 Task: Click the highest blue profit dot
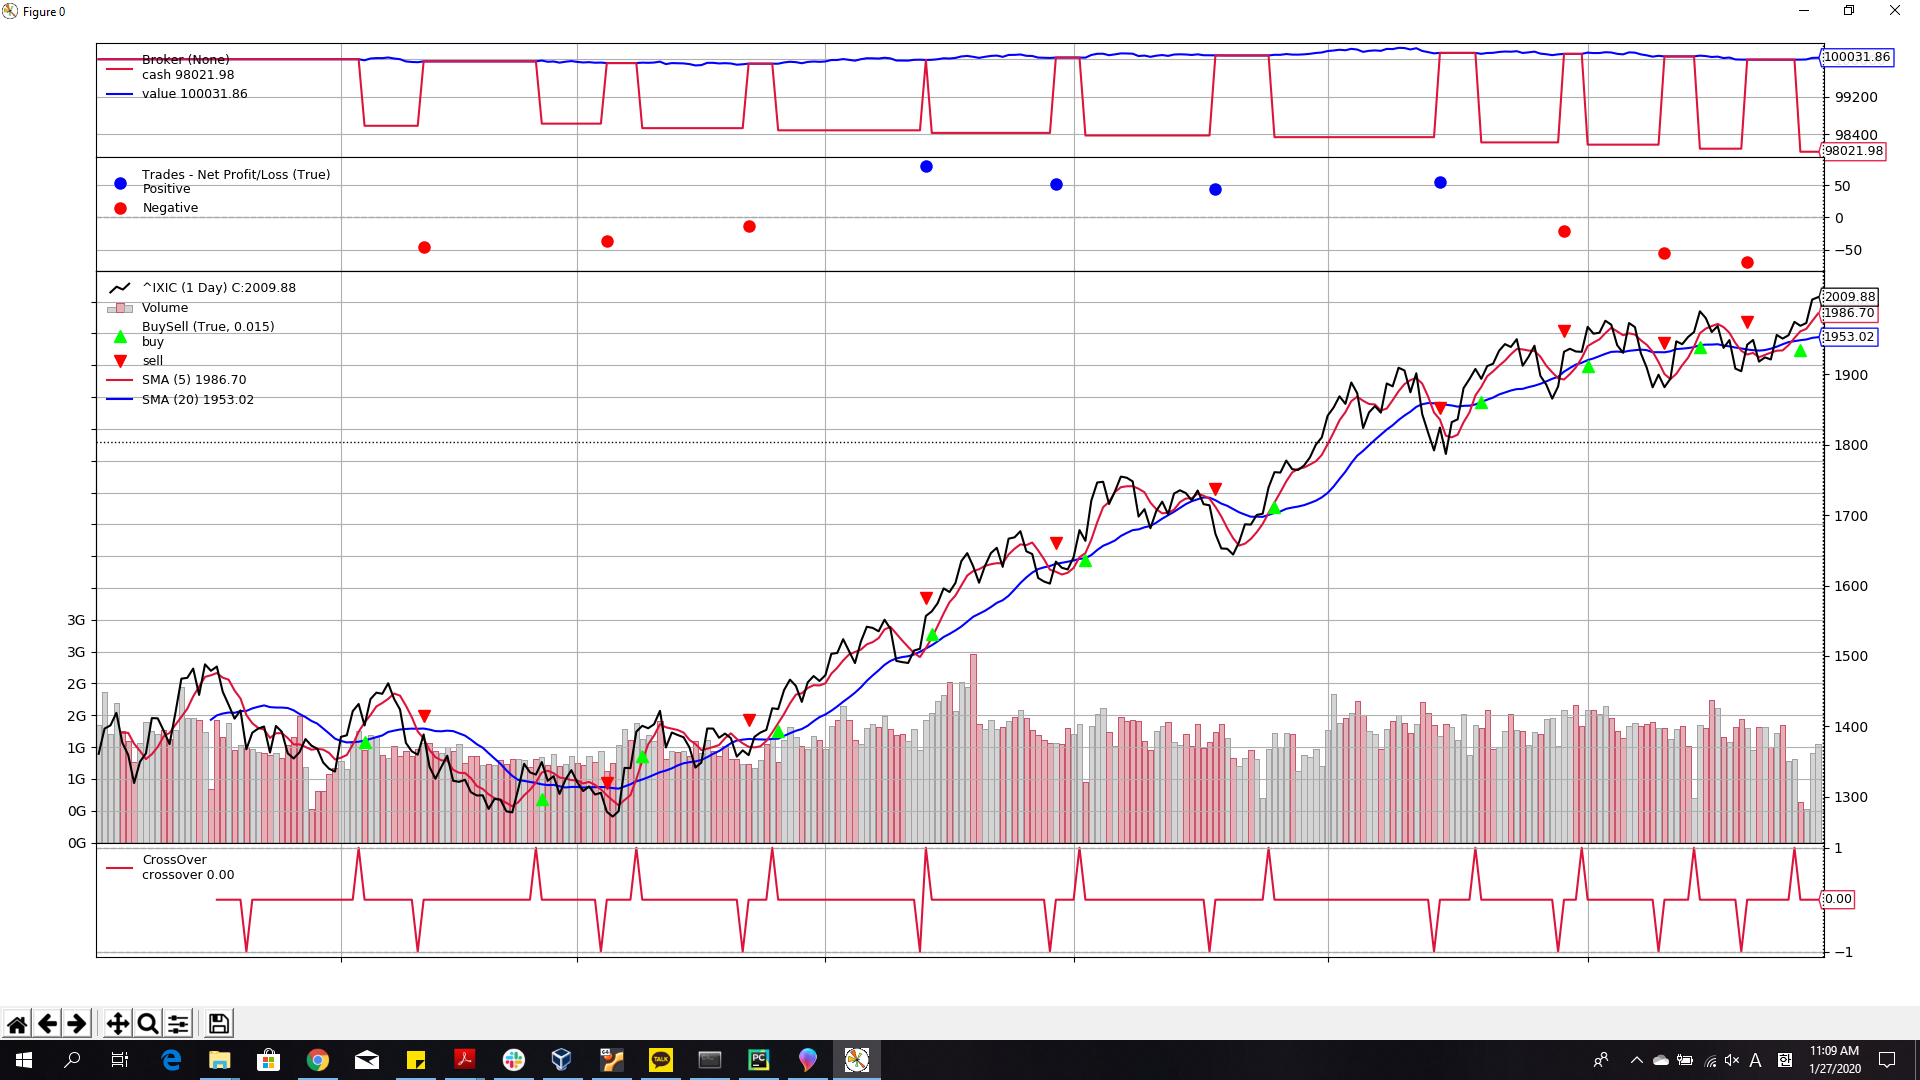(x=926, y=166)
